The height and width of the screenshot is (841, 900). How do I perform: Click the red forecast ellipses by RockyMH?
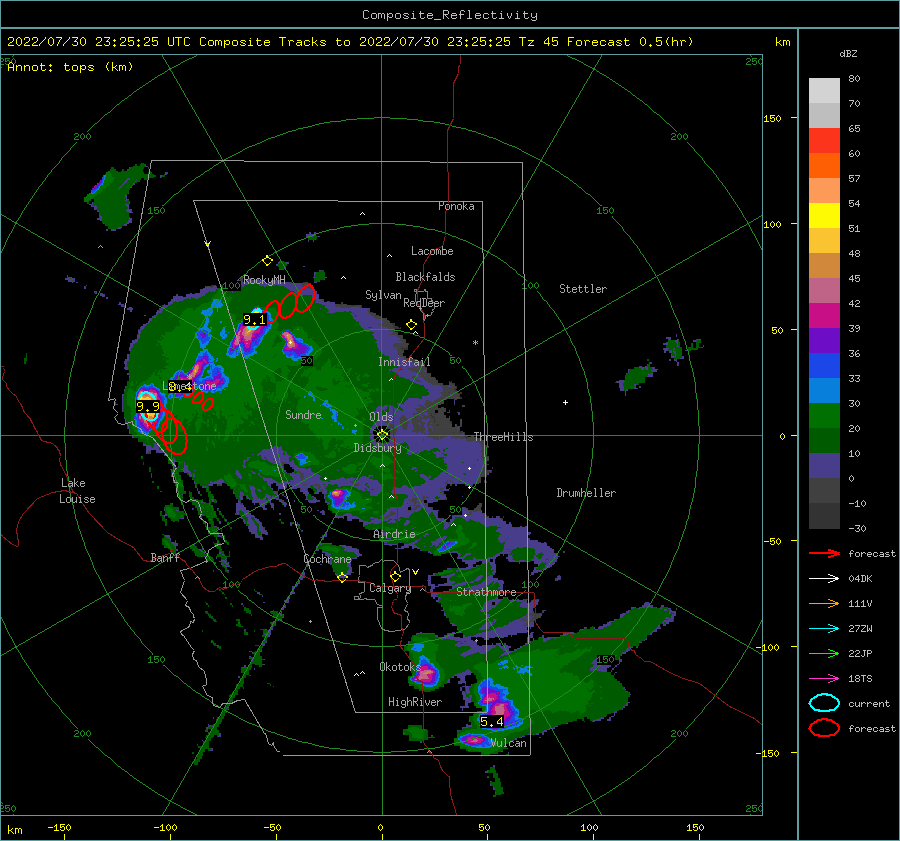point(290,305)
